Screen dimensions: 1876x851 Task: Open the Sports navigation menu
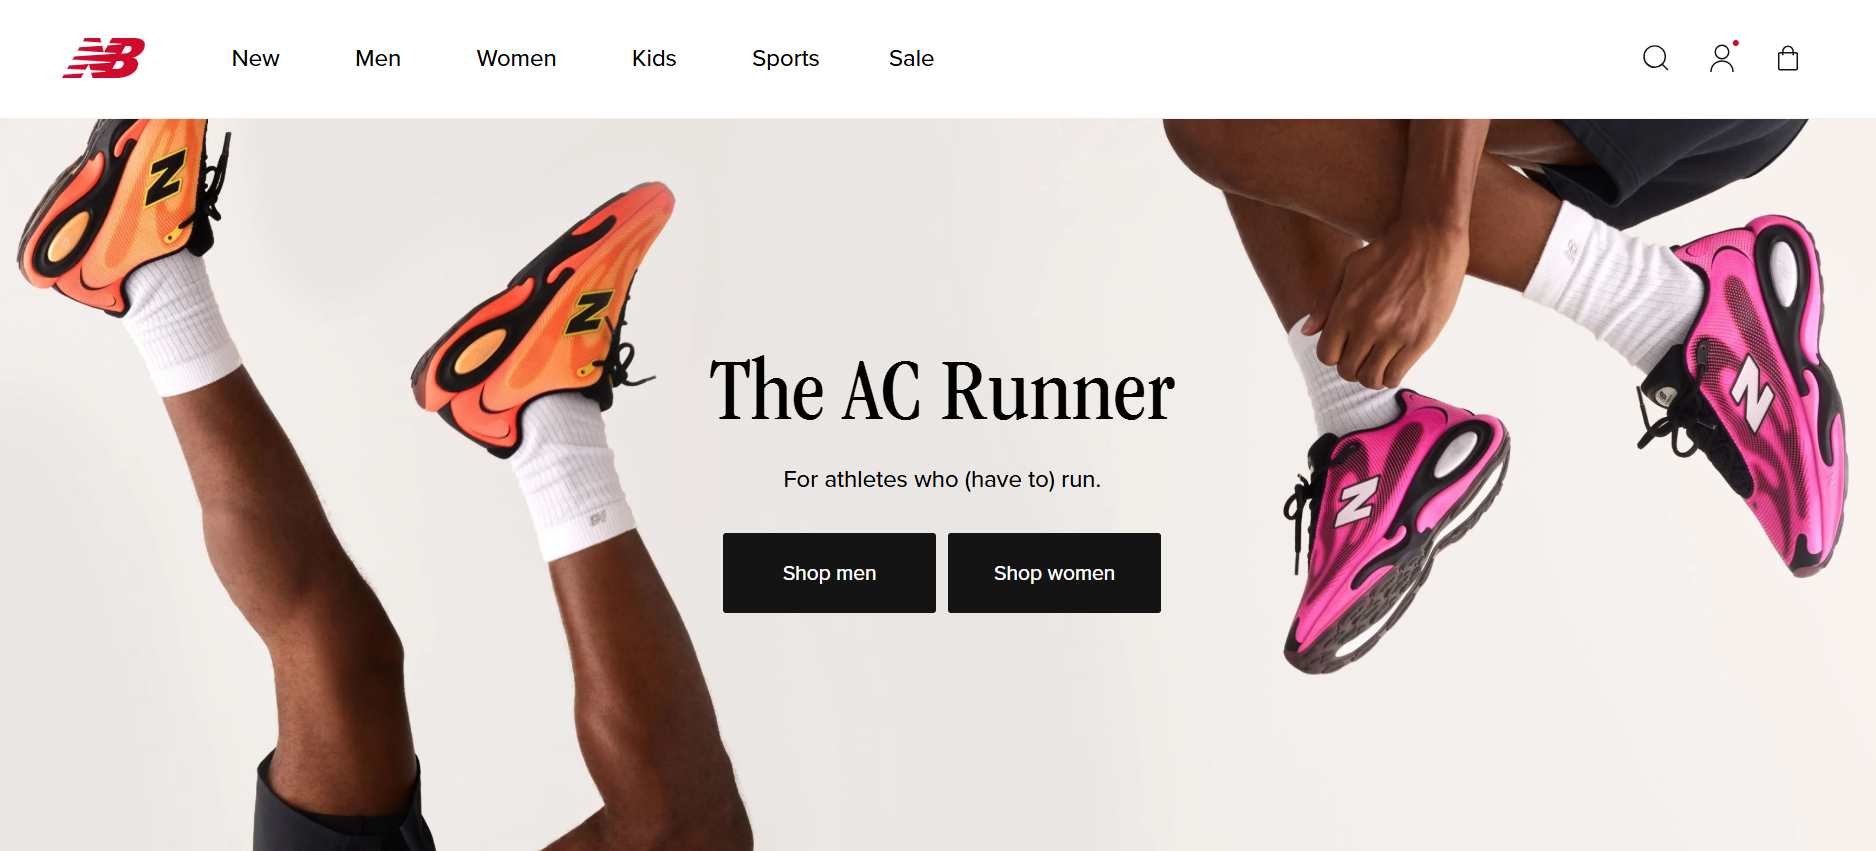point(786,58)
